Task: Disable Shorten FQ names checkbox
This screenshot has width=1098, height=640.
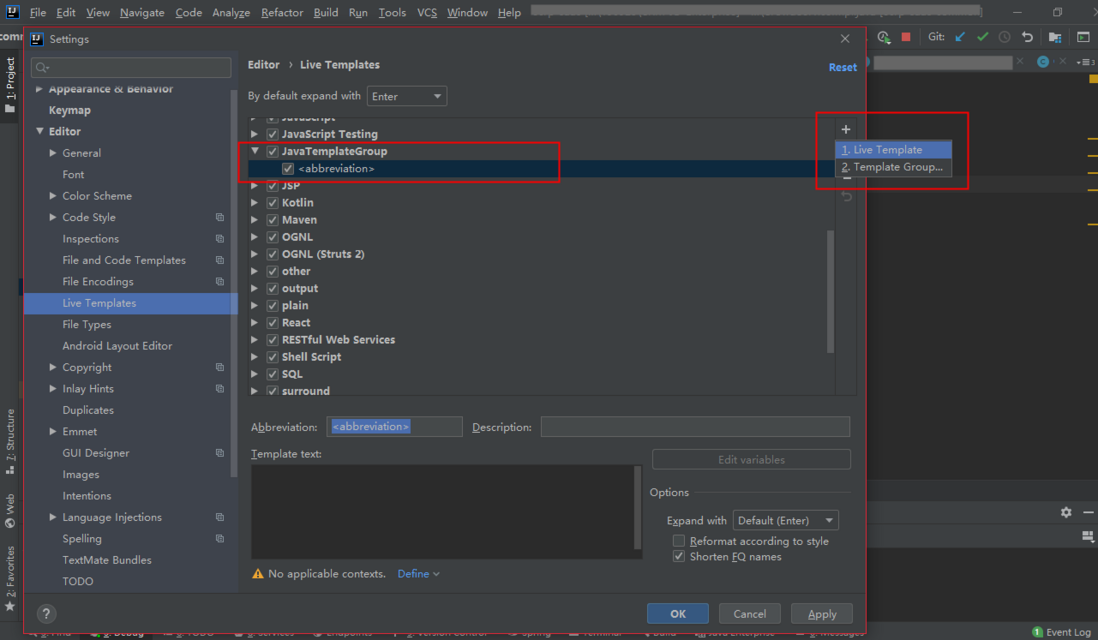Action: tap(679, 557)
